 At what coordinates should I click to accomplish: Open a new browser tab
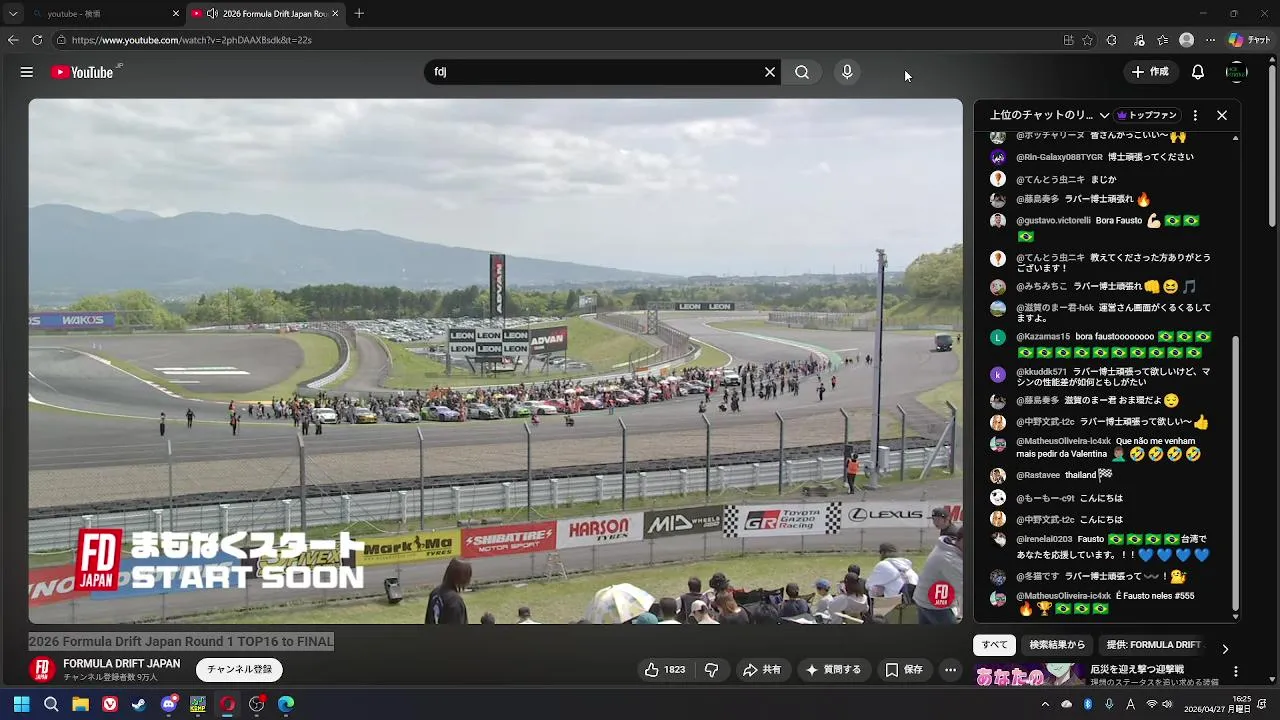[x=359, y=14]
